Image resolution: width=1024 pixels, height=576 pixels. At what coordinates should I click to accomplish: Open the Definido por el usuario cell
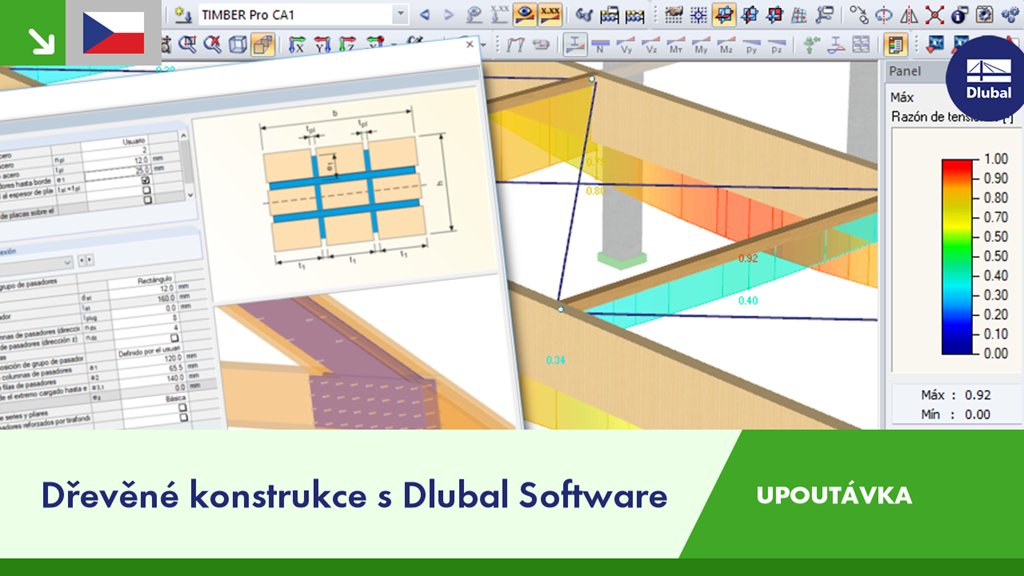tap(148, 353)
